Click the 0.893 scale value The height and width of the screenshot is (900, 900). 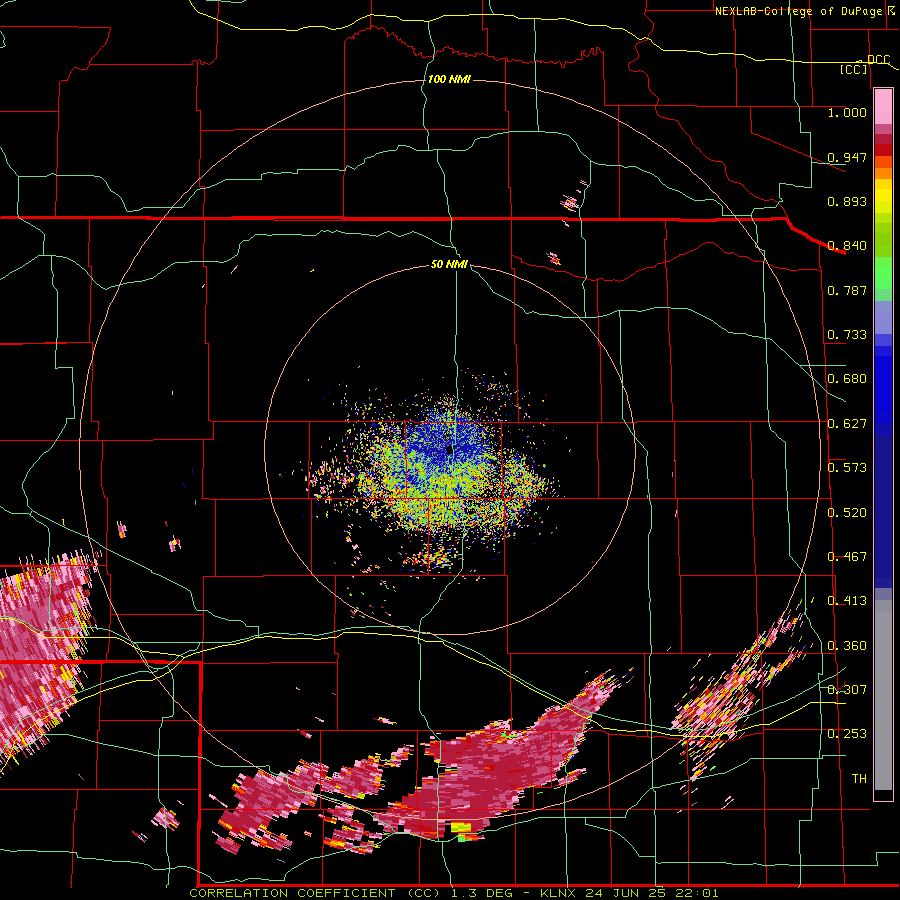(847, 201)
